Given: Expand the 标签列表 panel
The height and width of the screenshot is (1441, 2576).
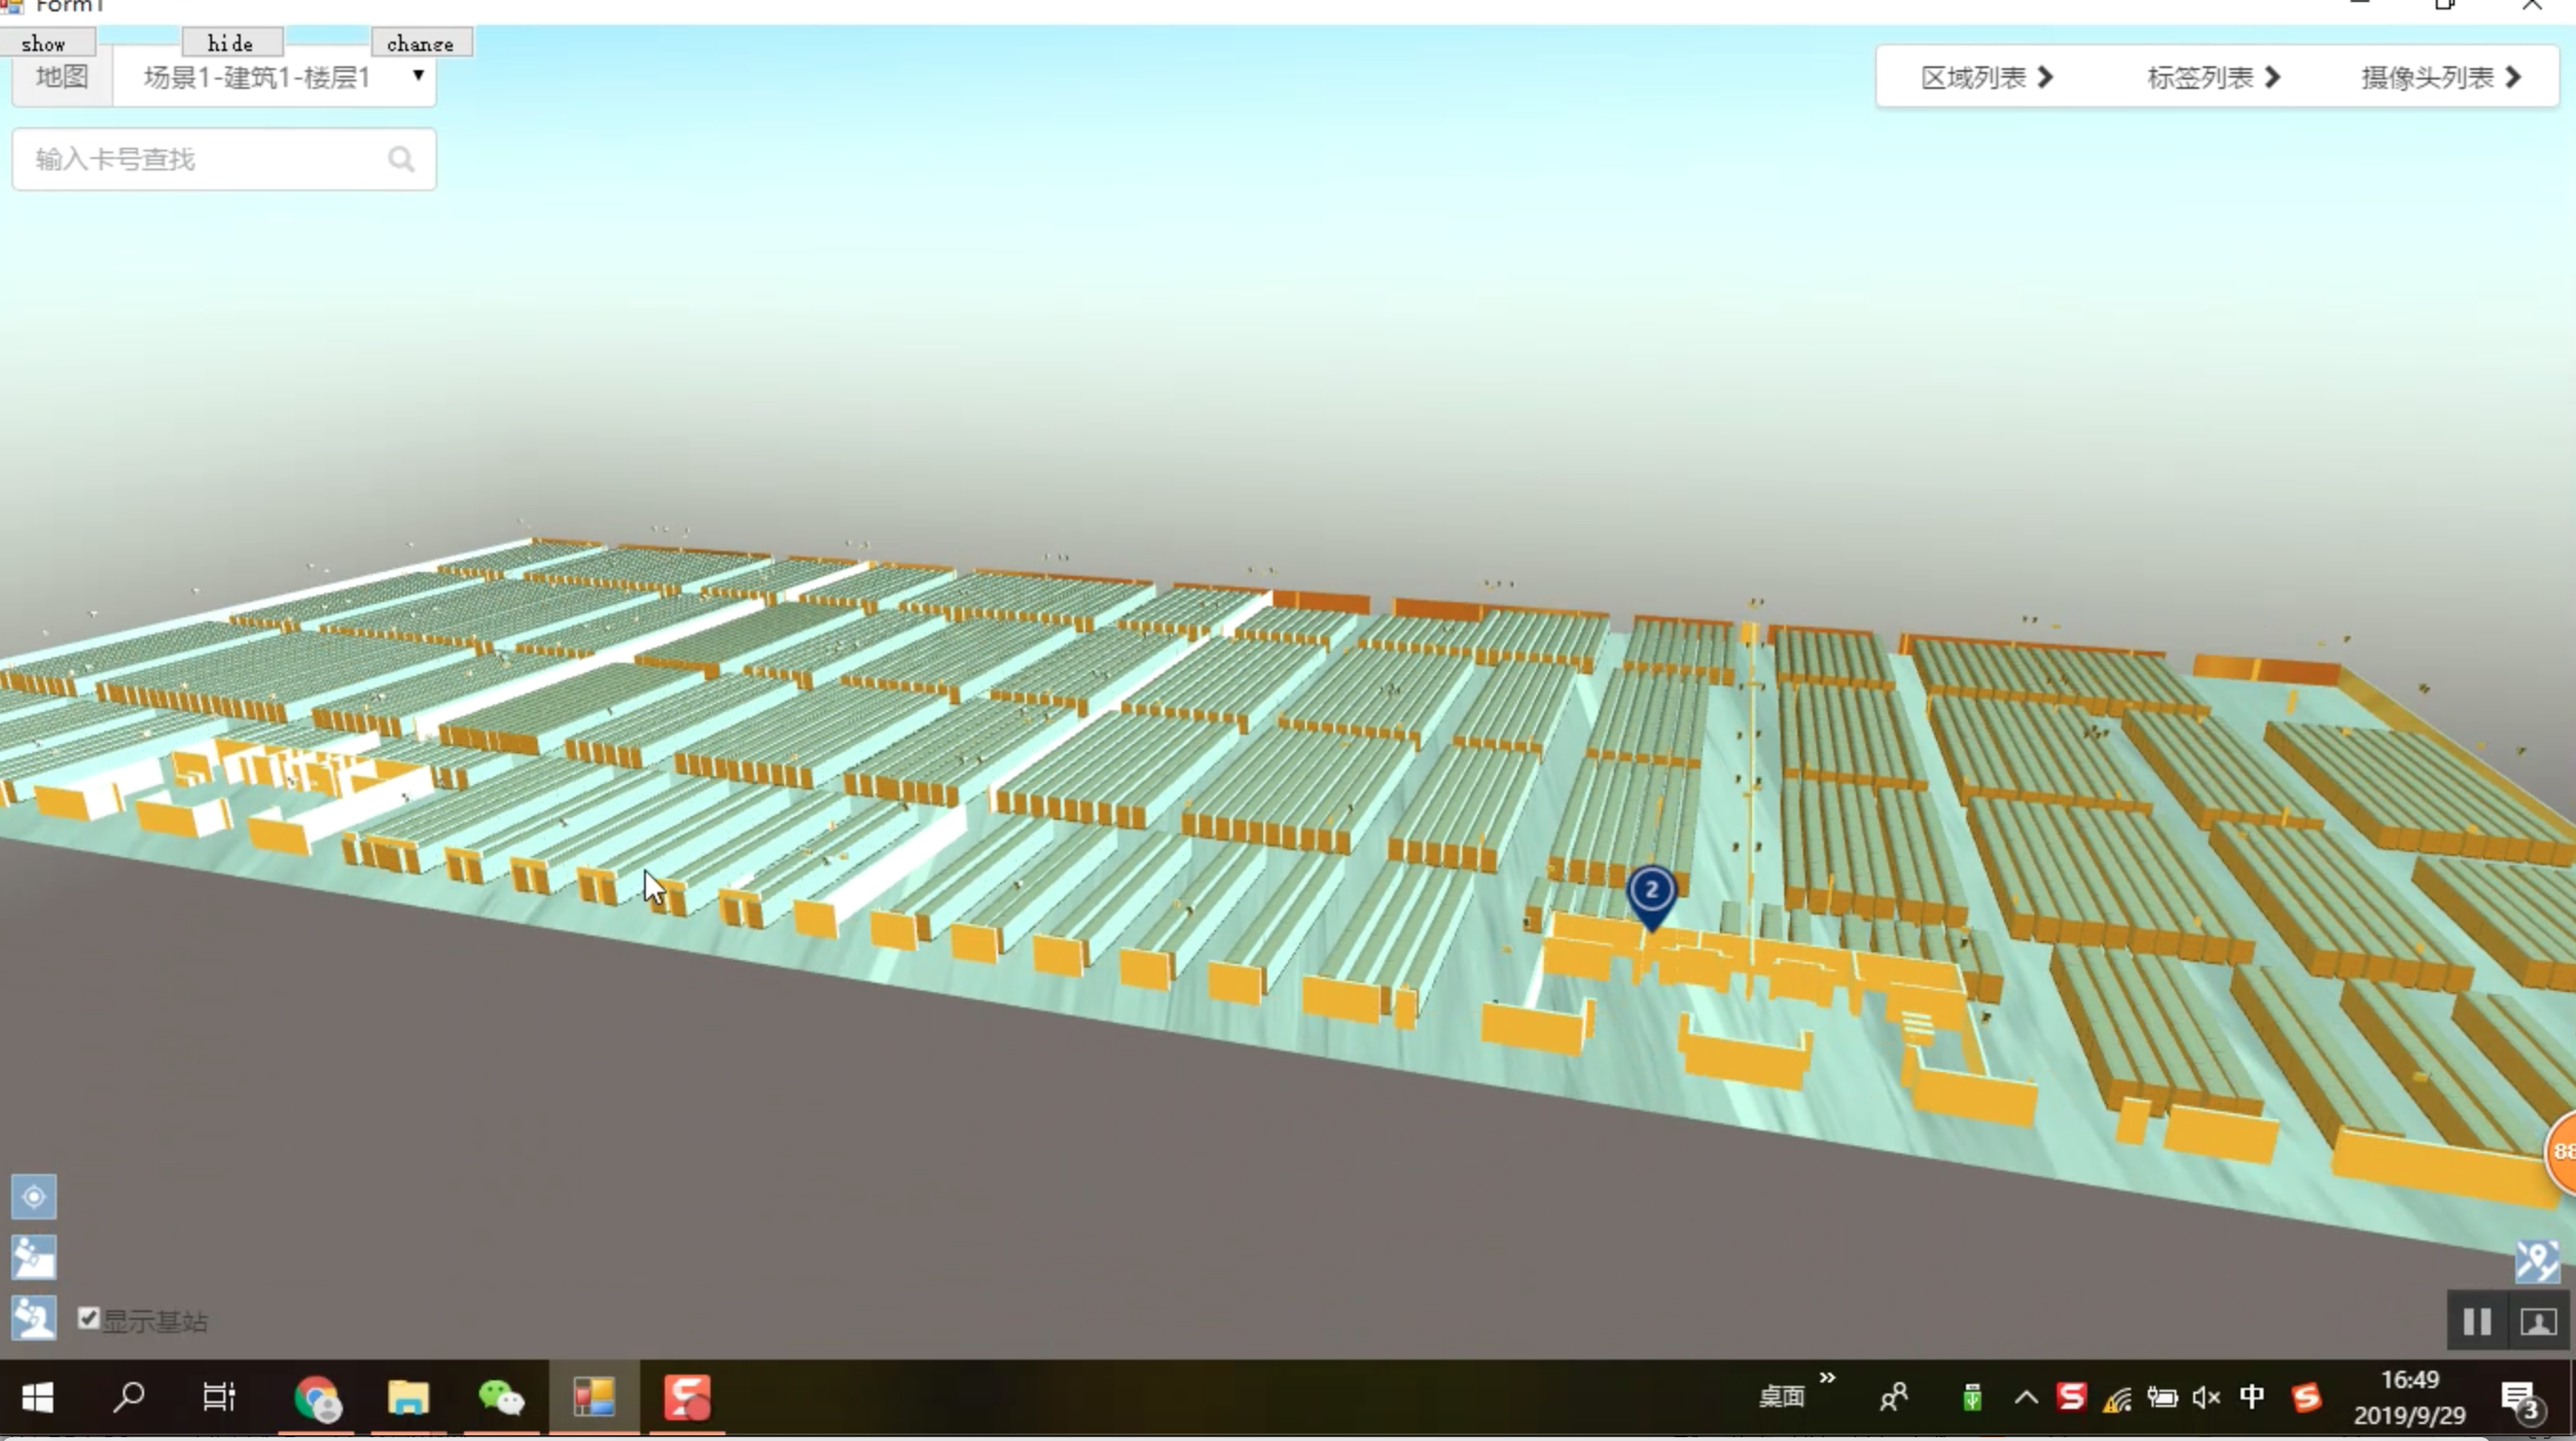Looking at the screenshot, I should coord(2213,77).
